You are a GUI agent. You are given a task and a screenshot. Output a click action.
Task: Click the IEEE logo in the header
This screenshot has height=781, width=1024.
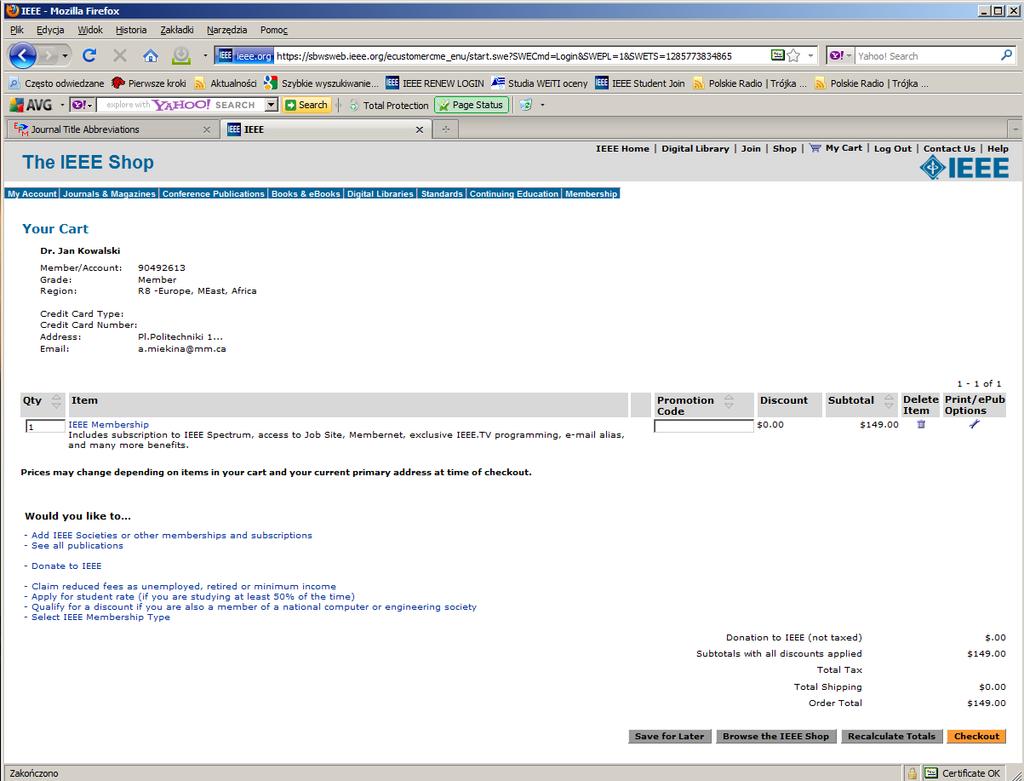tap(964, 168)
